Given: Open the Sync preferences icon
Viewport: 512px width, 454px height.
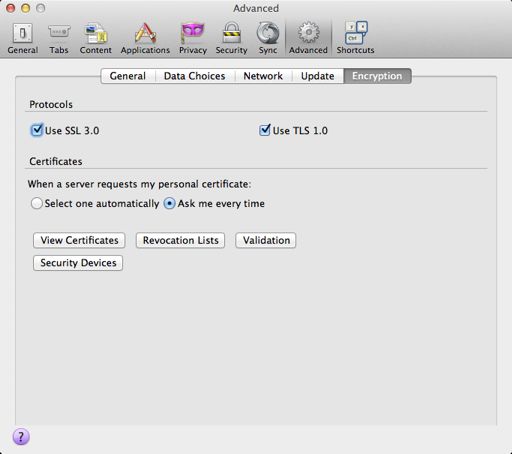Looking at the screenshot, I should tap(268, 33).
